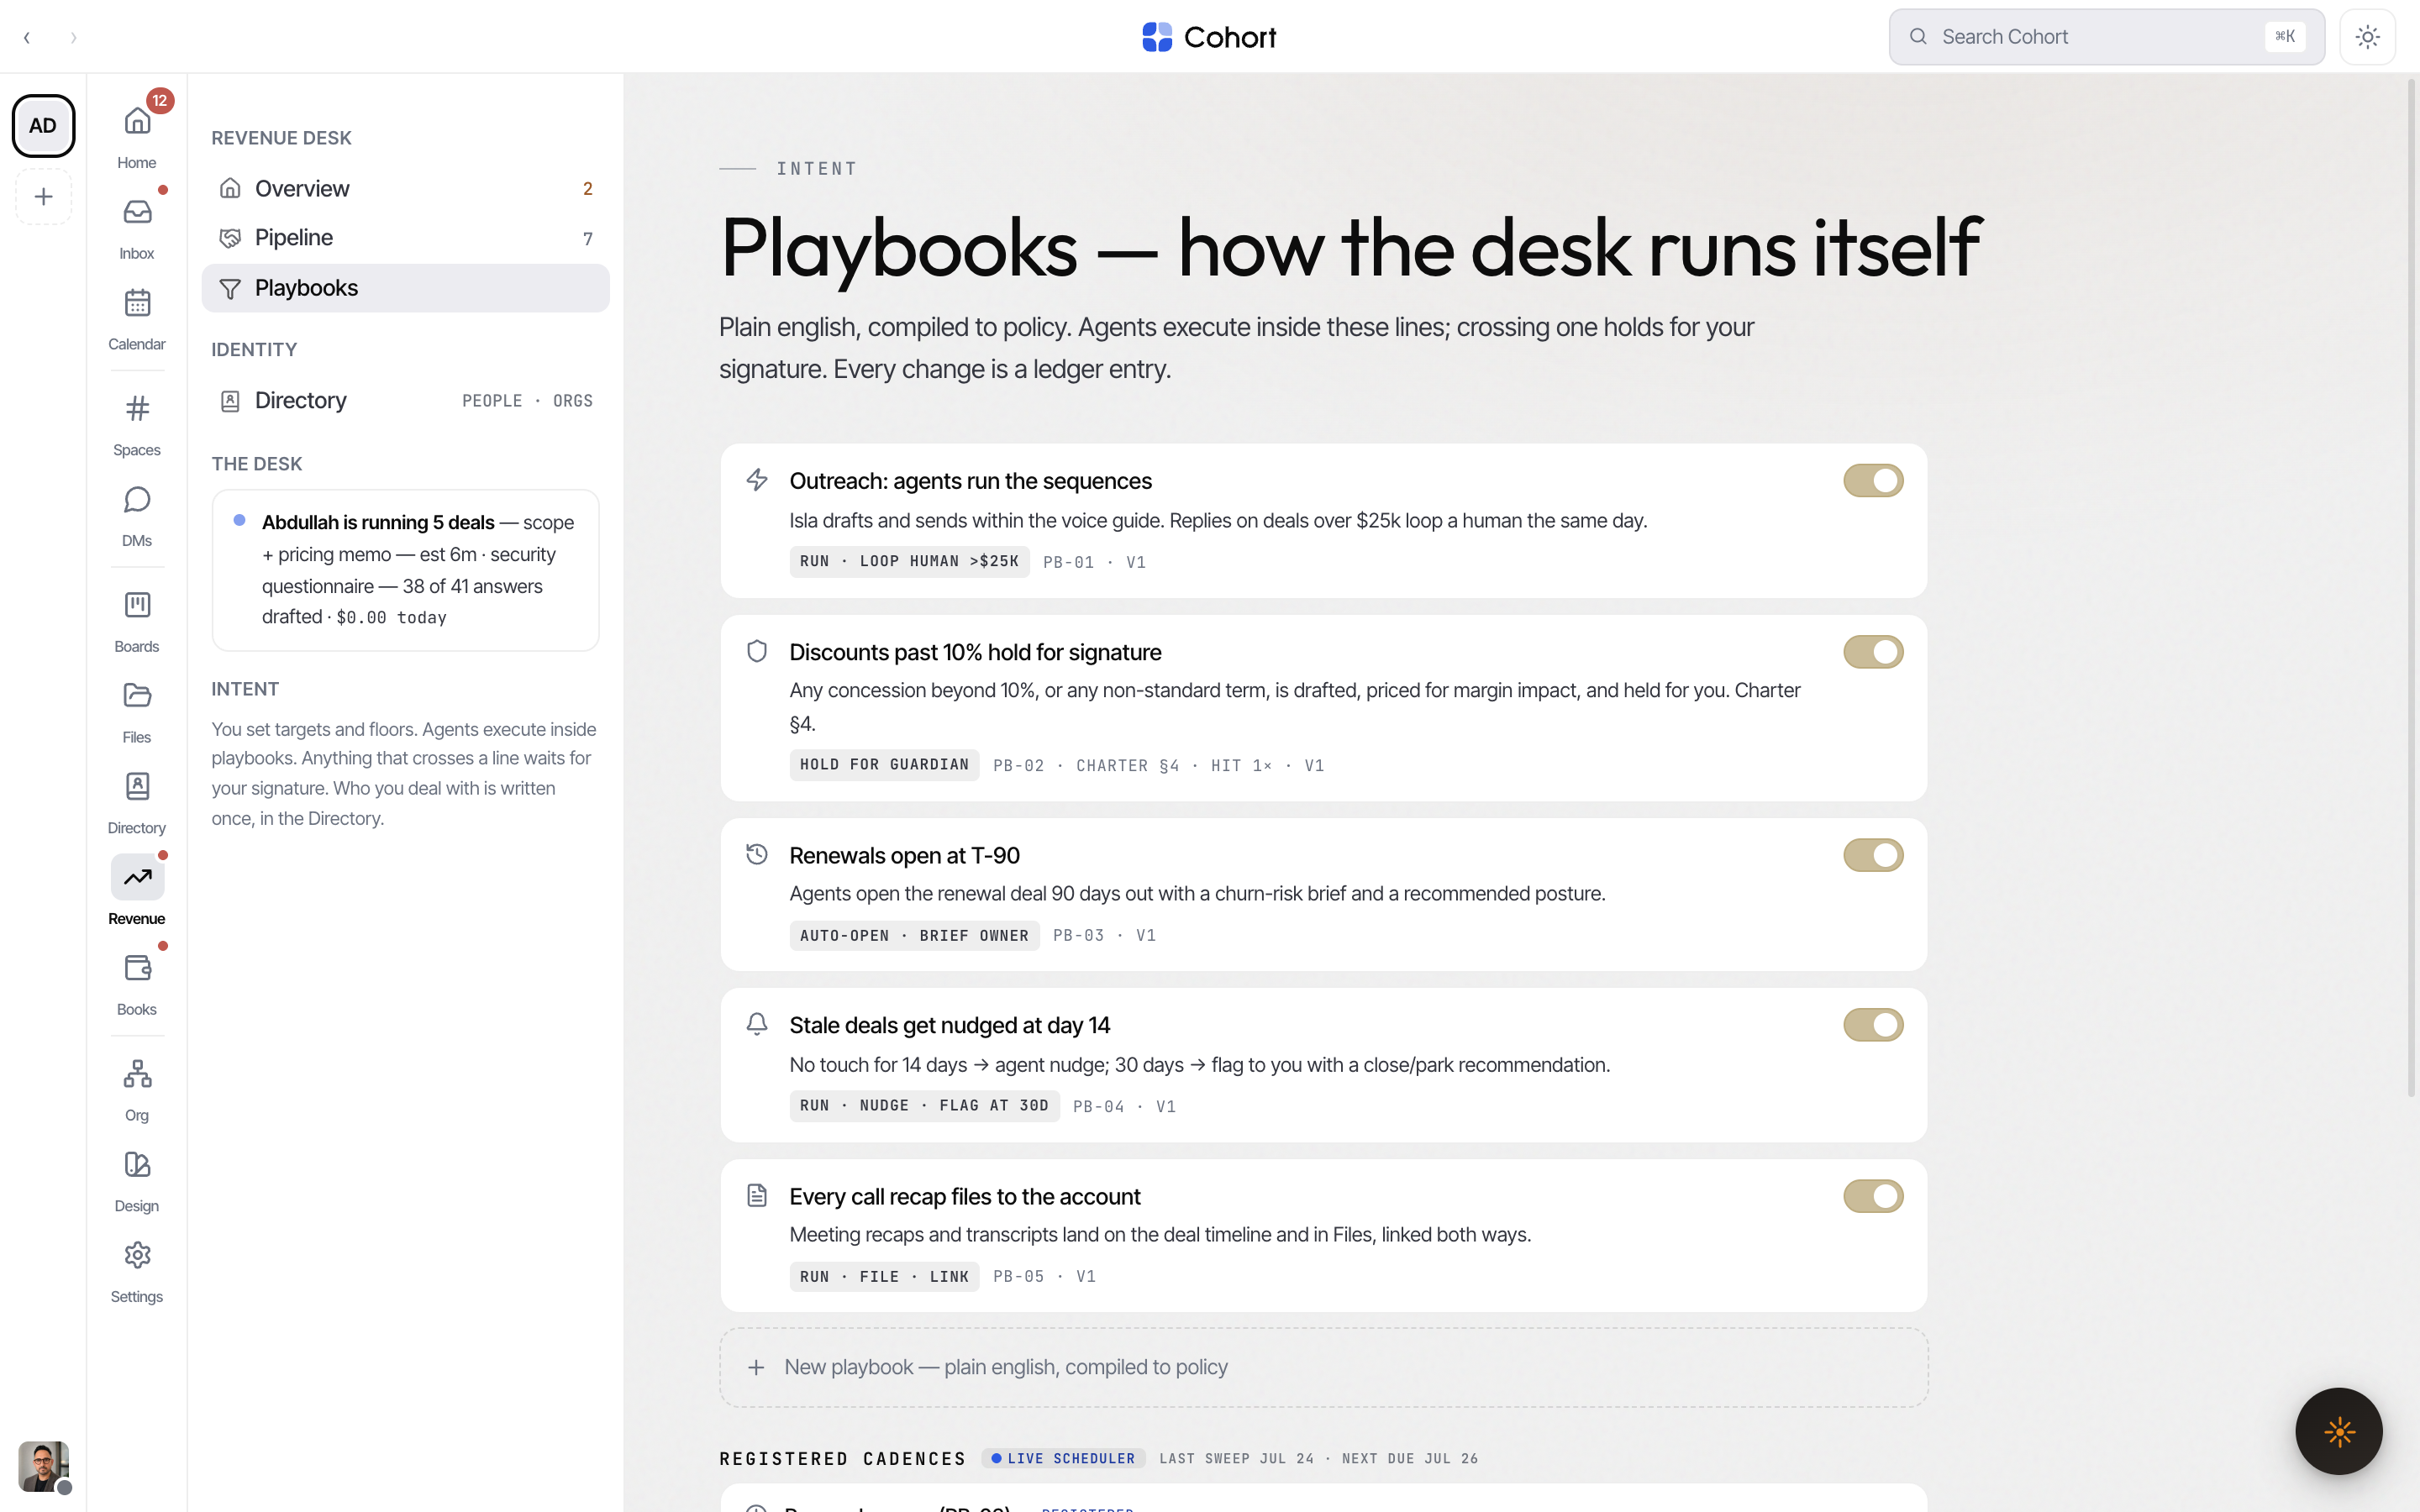Click the LIVE SCHEDULER badge
The width and height of the screenshot is (2420, 1512).
[x=1064, y=1459]
